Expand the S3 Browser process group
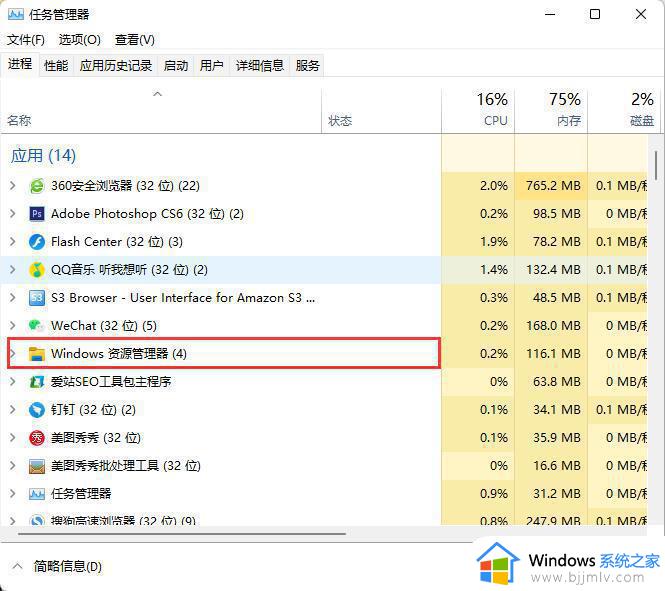This screenshot has width=665, height=591. tap(13, 298)
